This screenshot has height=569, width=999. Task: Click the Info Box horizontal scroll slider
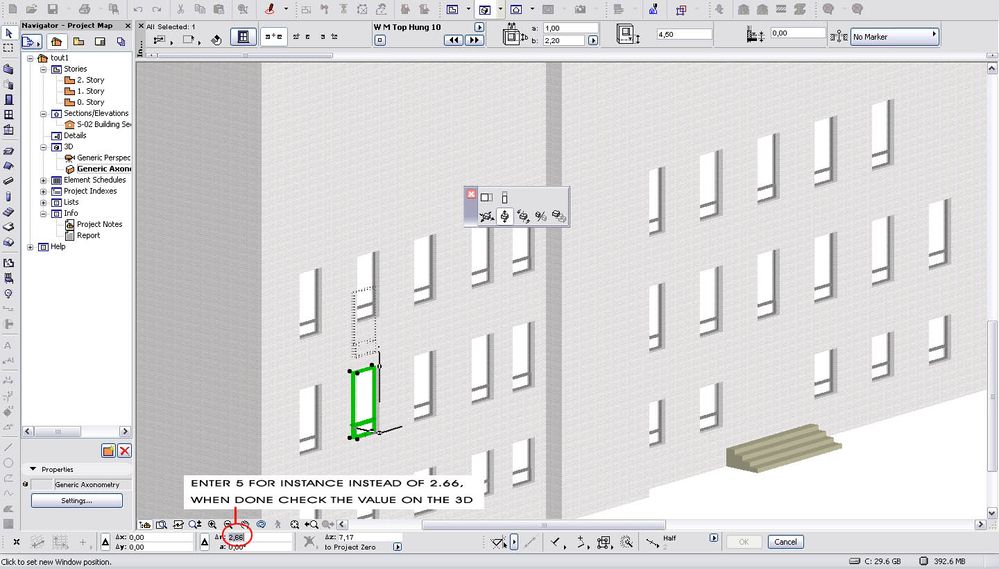coord(245,55)
